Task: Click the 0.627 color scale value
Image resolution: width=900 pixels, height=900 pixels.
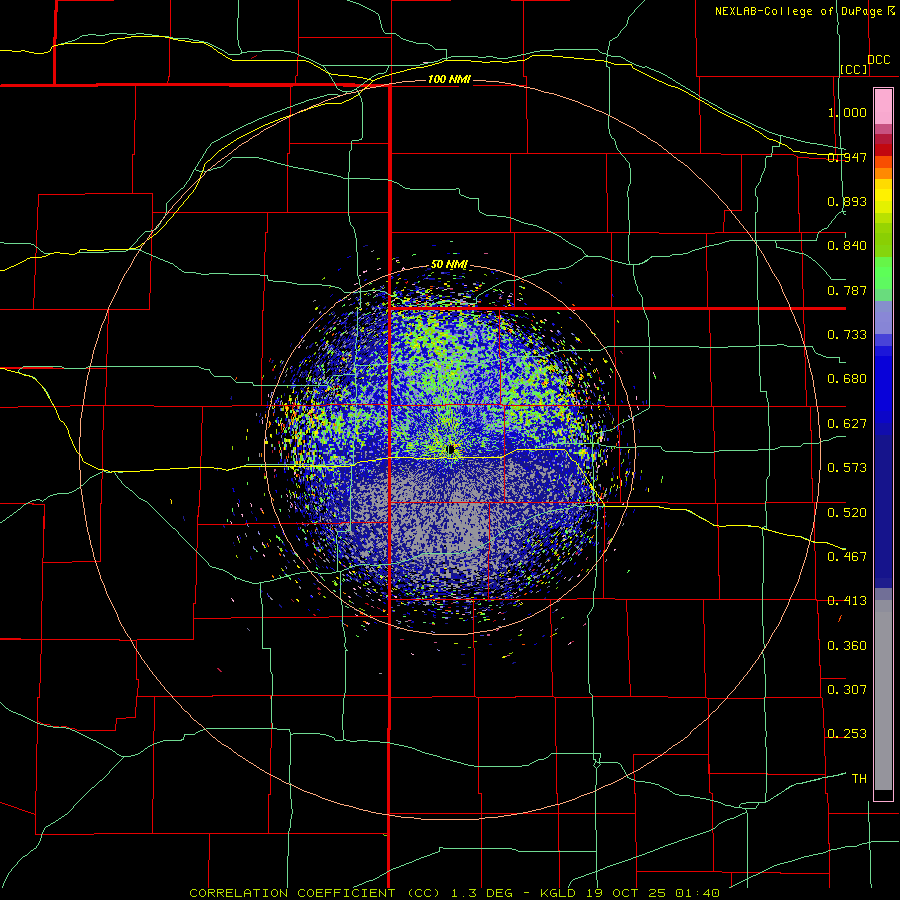Action: [847, 424]
